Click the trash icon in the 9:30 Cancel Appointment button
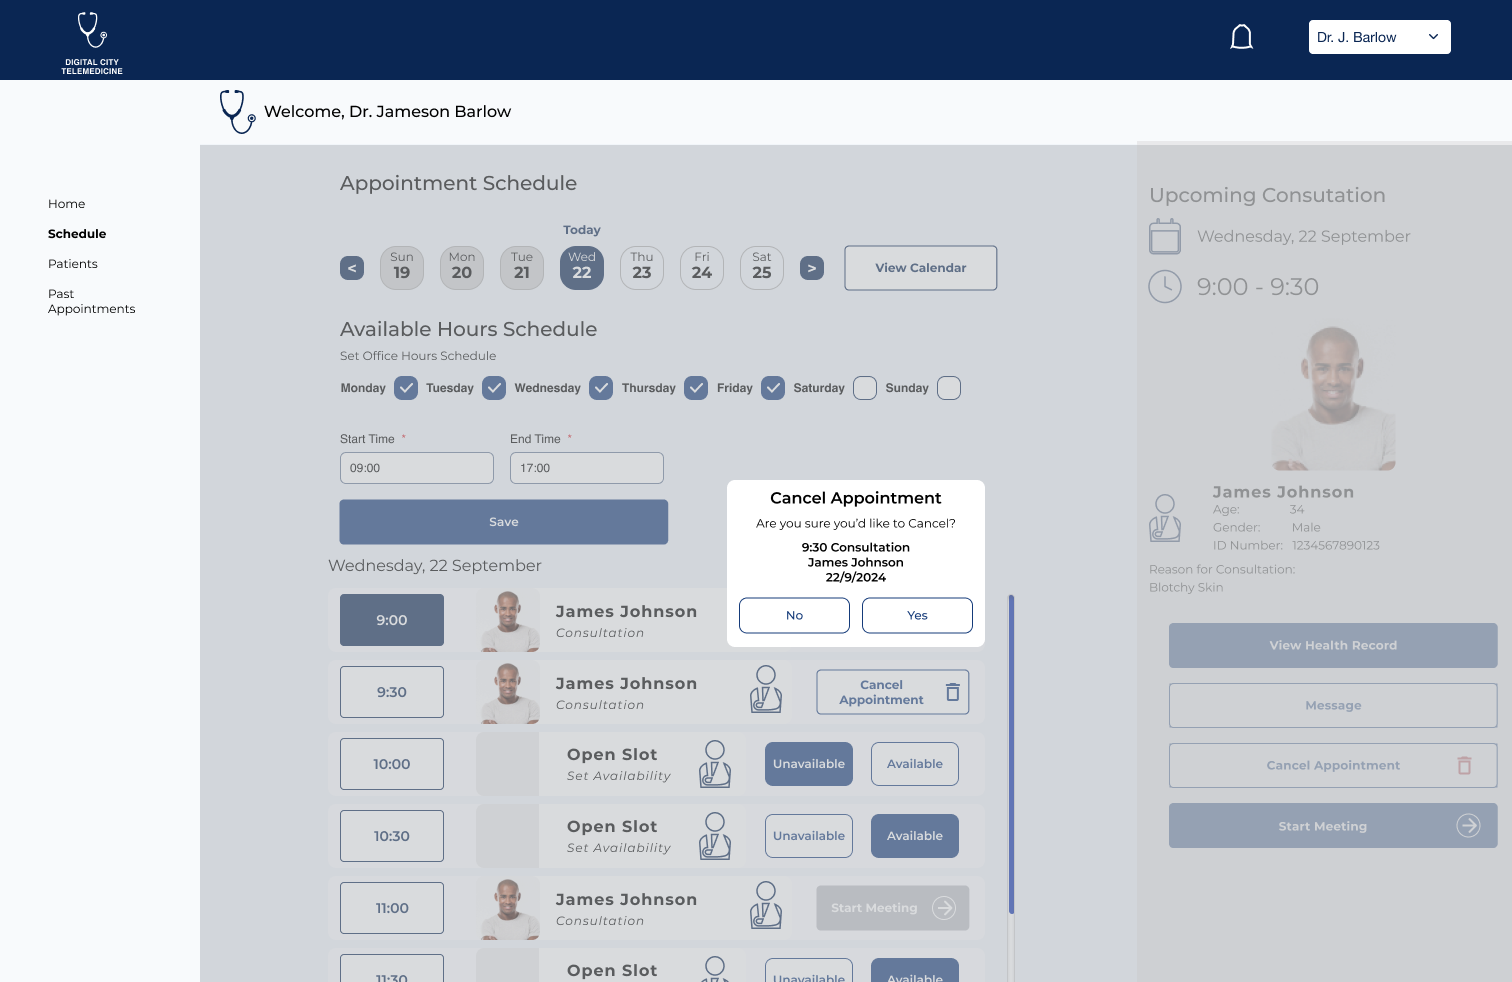The image size is (1512, 982). [x=952, y=692]
